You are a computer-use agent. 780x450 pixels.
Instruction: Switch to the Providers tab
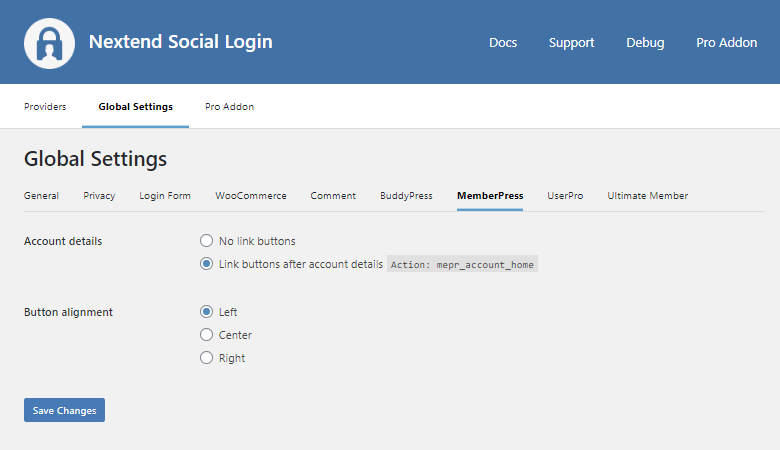pos(45,107)
